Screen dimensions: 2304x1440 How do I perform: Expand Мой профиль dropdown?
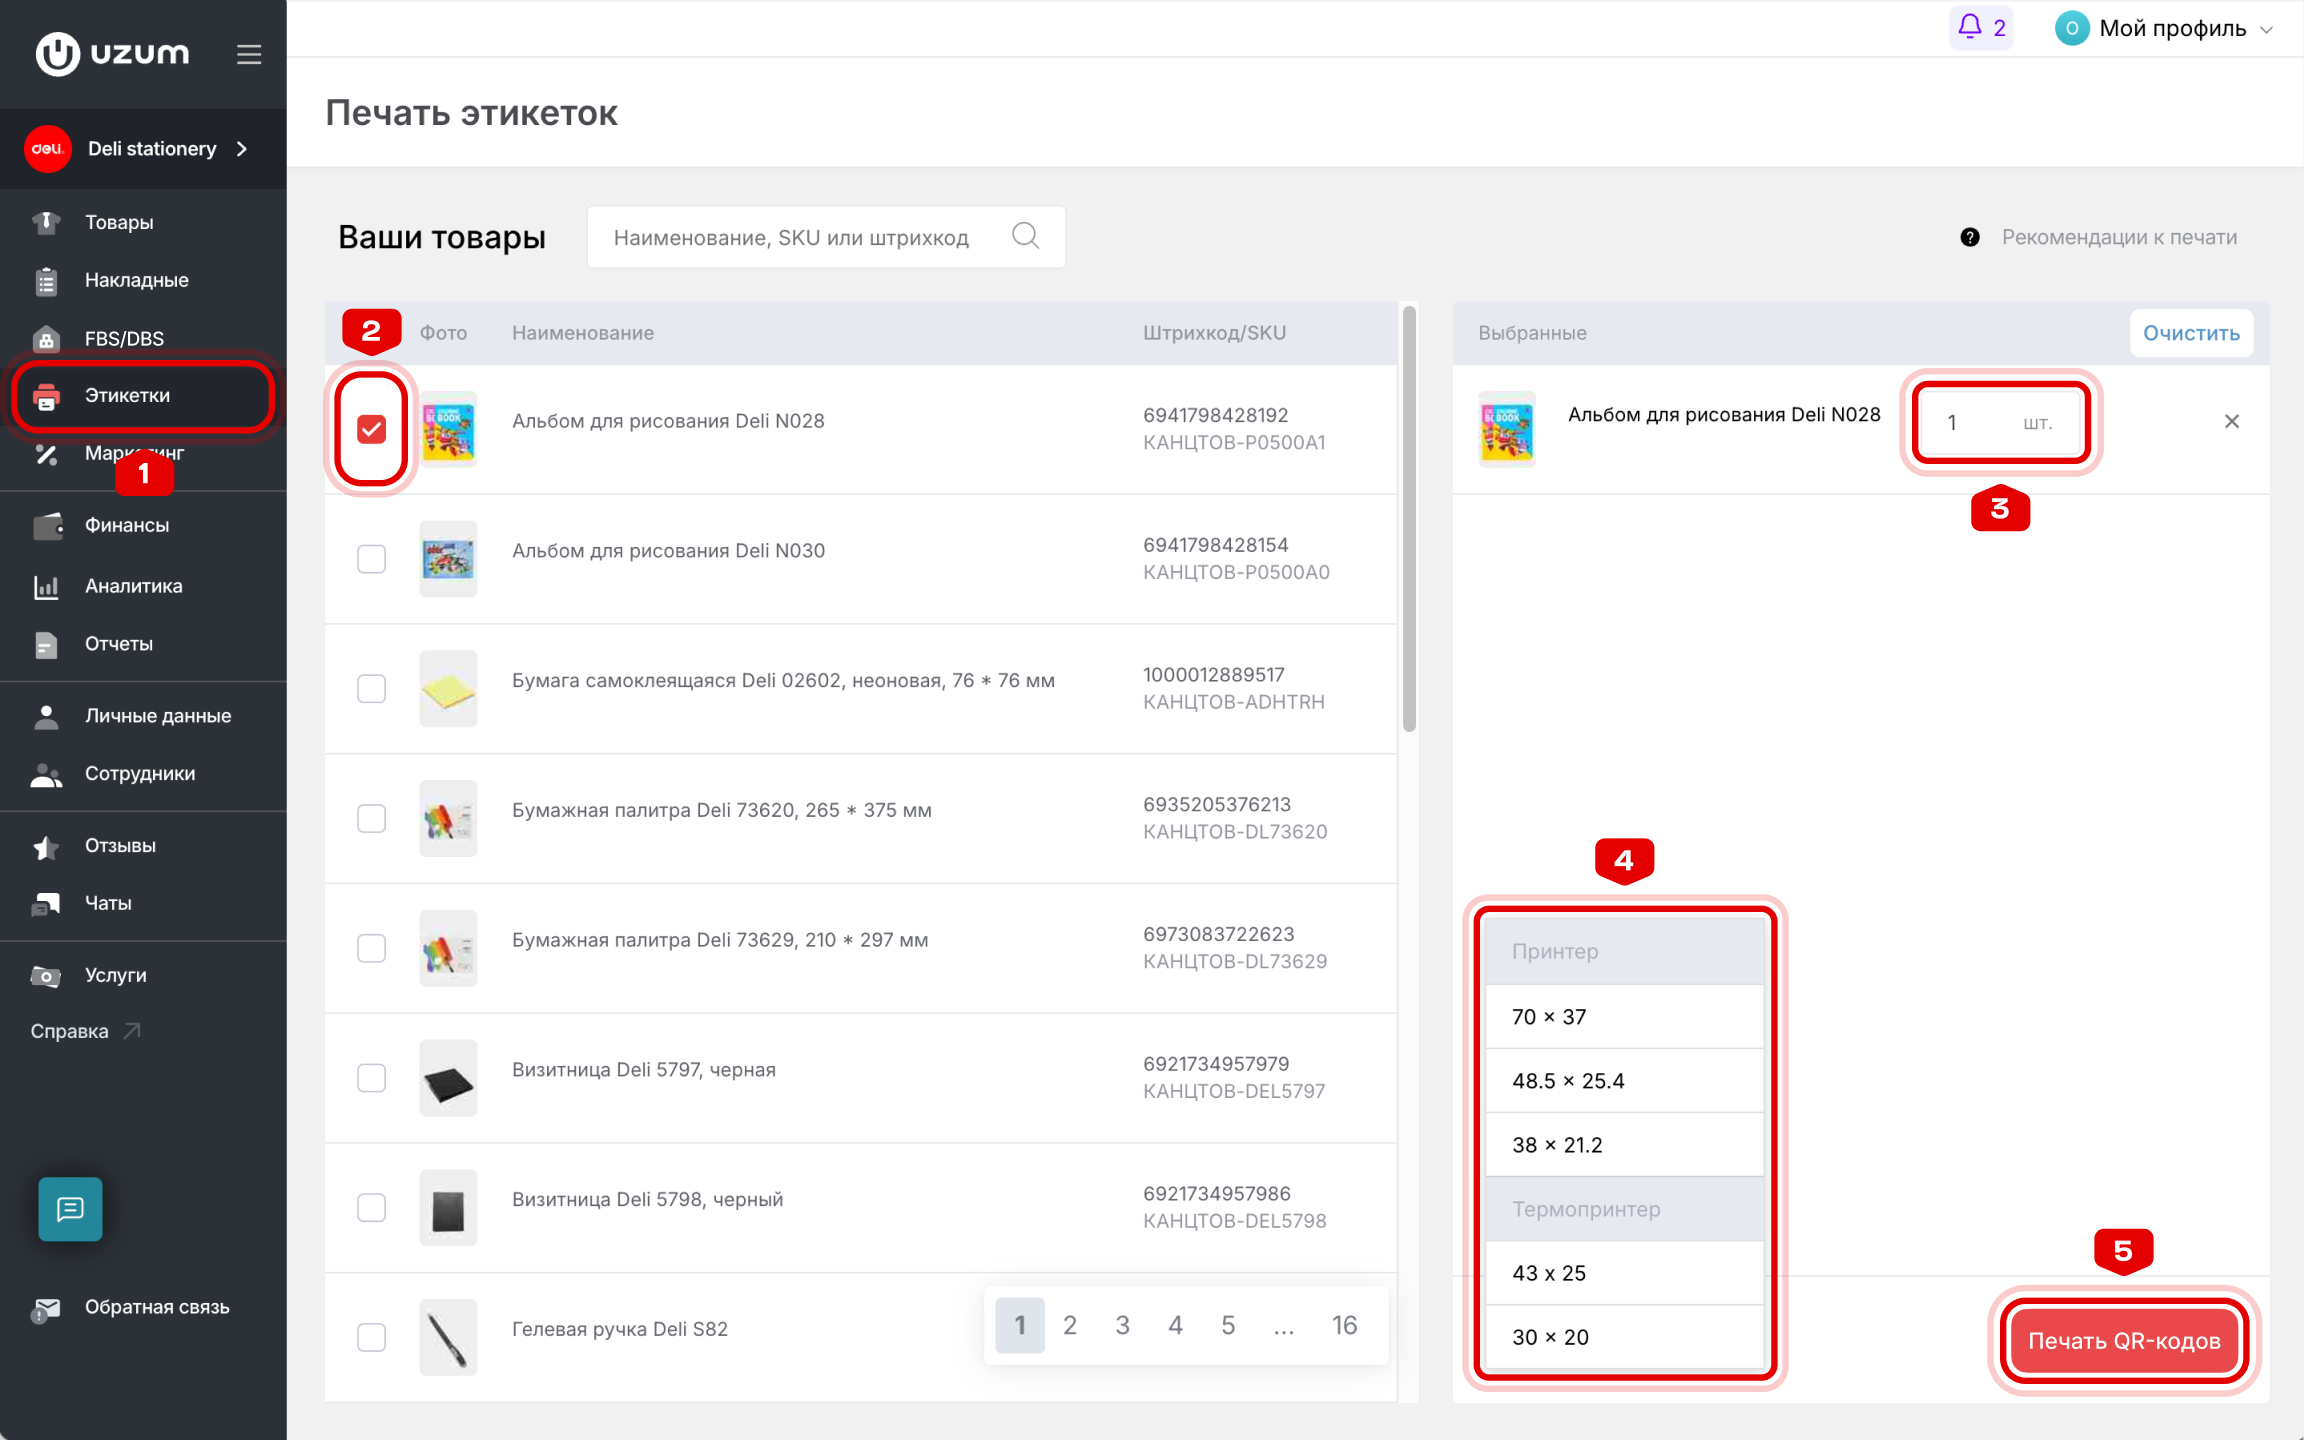[2266, 29]
